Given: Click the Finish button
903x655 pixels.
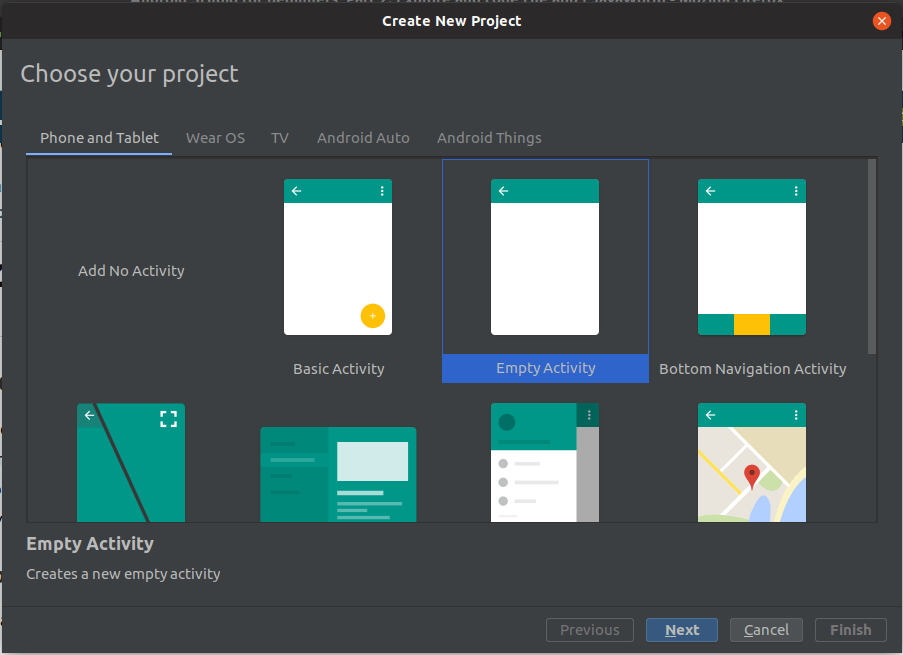Looking at the screenshot, I should 850,630.
